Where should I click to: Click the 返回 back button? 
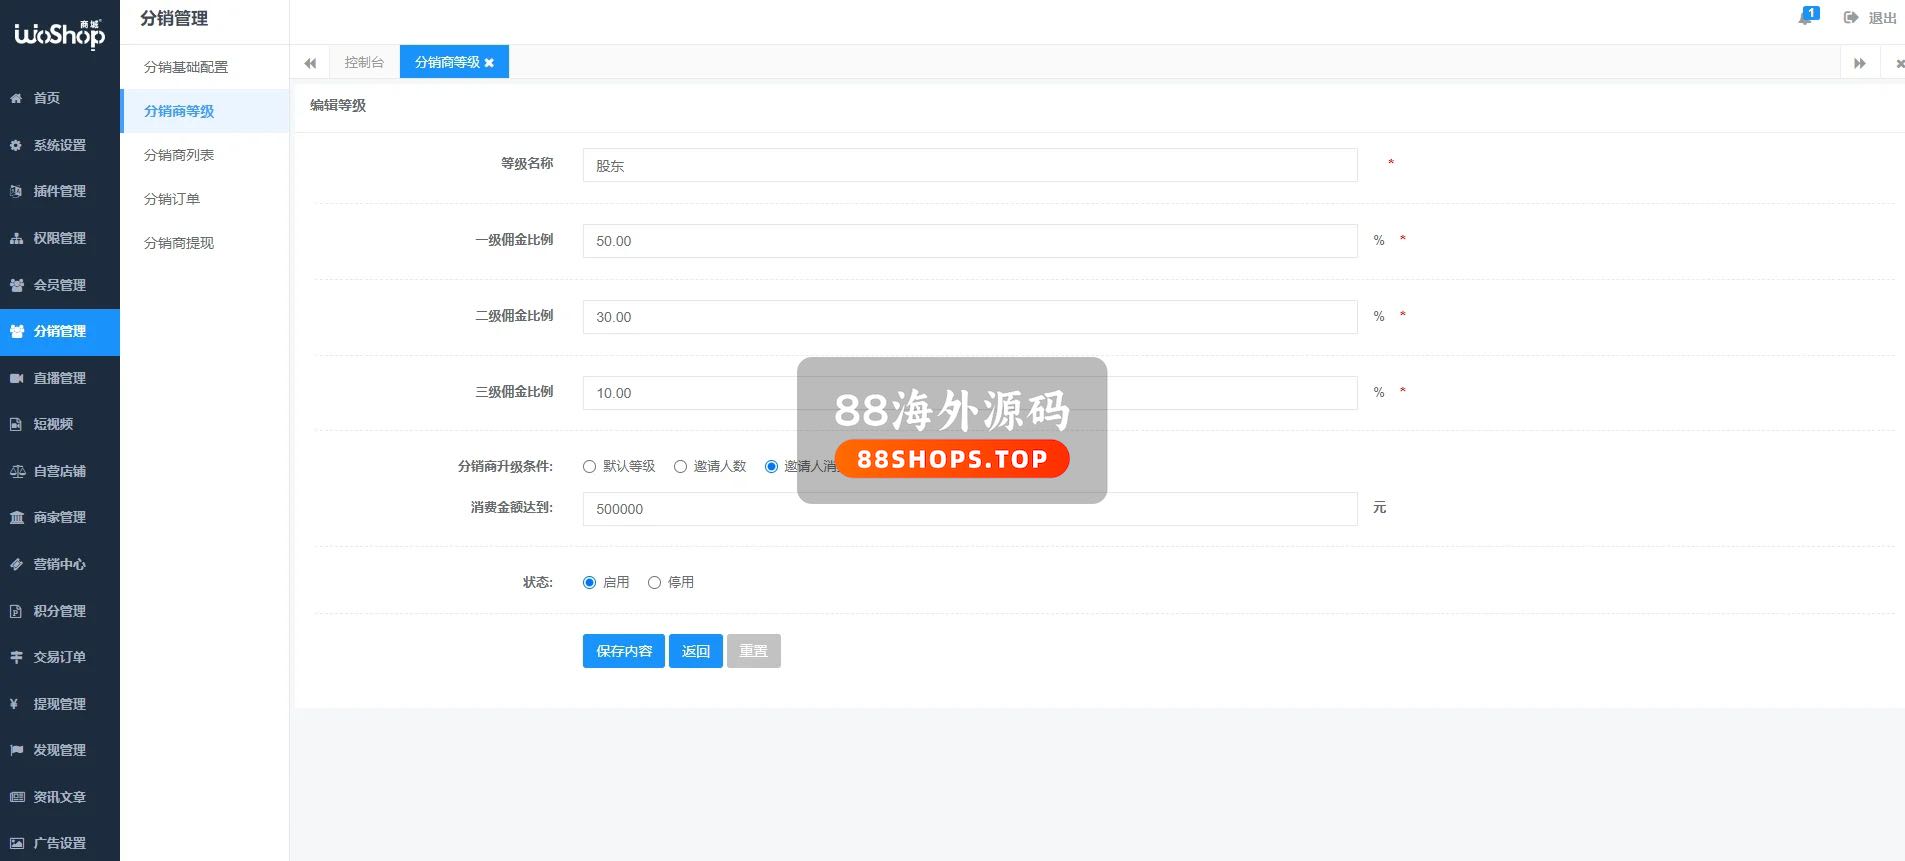click(695, 651)
